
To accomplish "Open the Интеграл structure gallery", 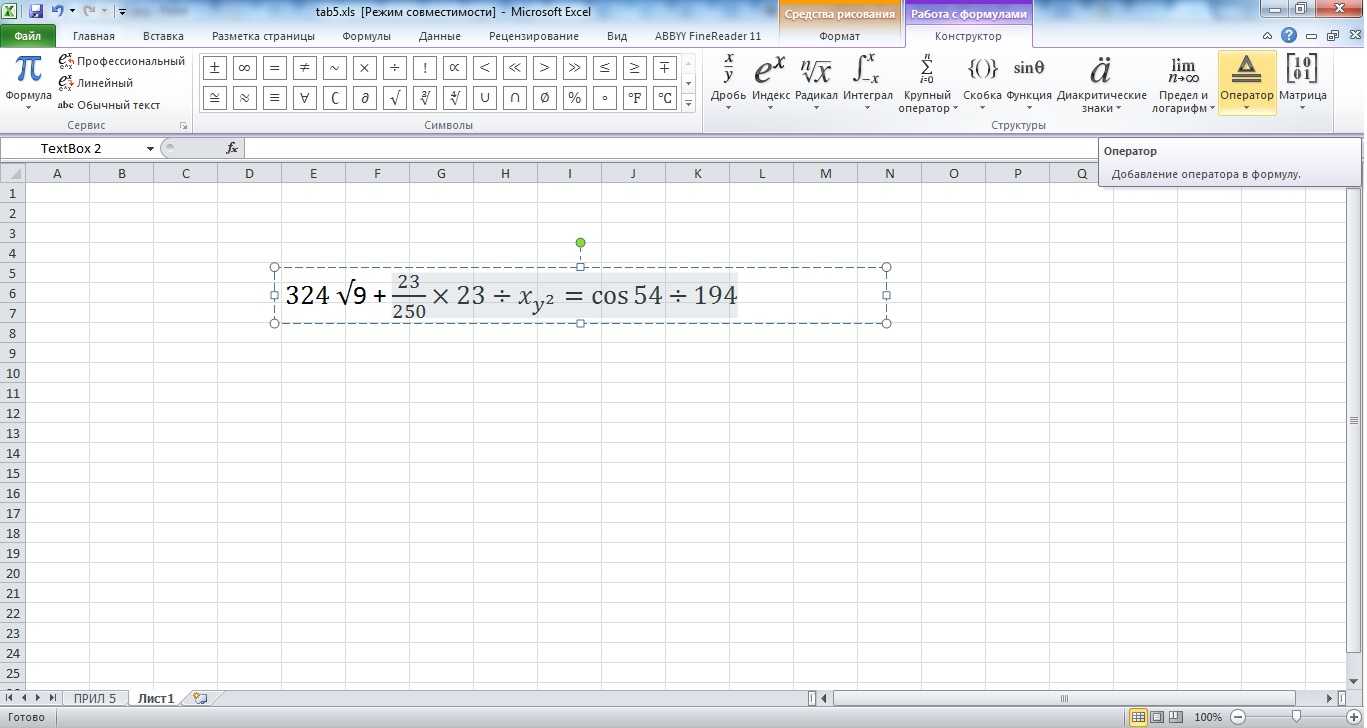I will [867, 83].
